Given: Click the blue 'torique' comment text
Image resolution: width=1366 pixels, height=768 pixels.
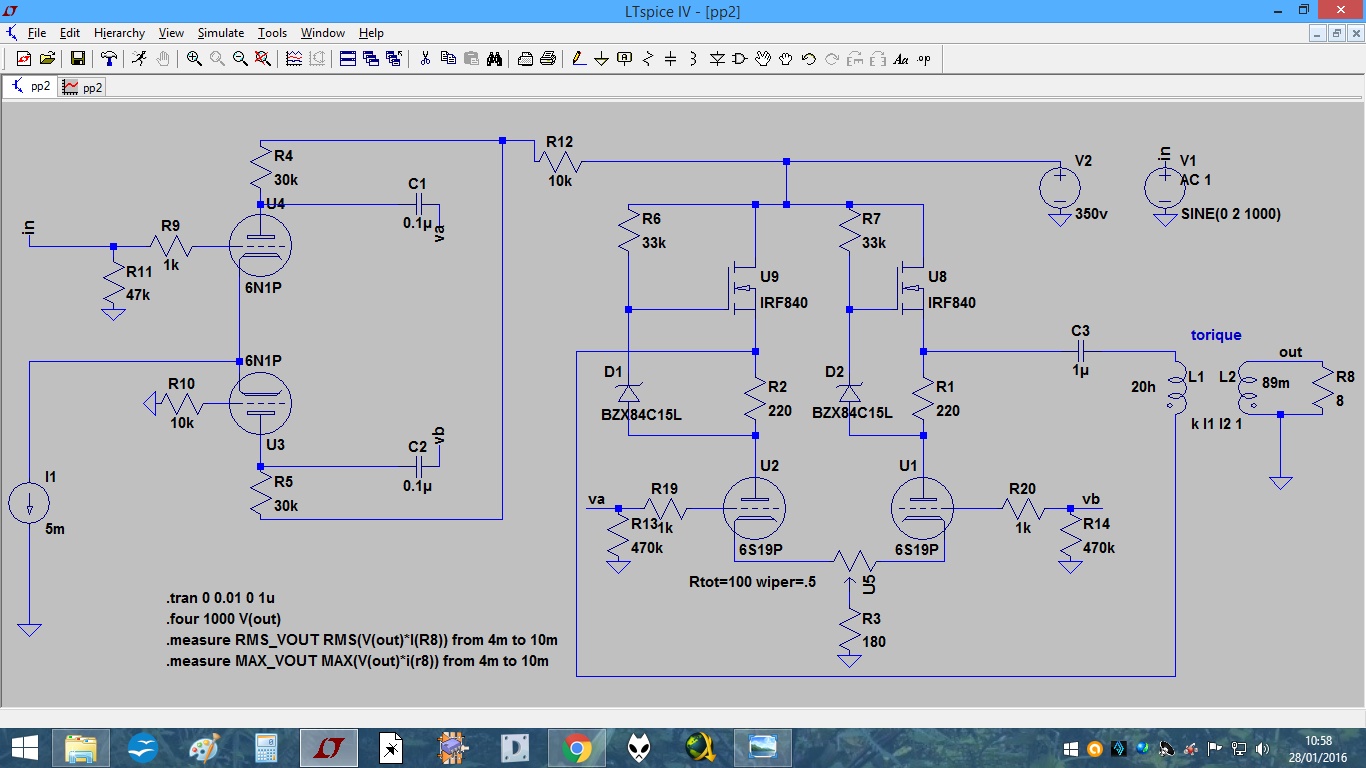Looking at the screenshot, I should click(1216, 336).
